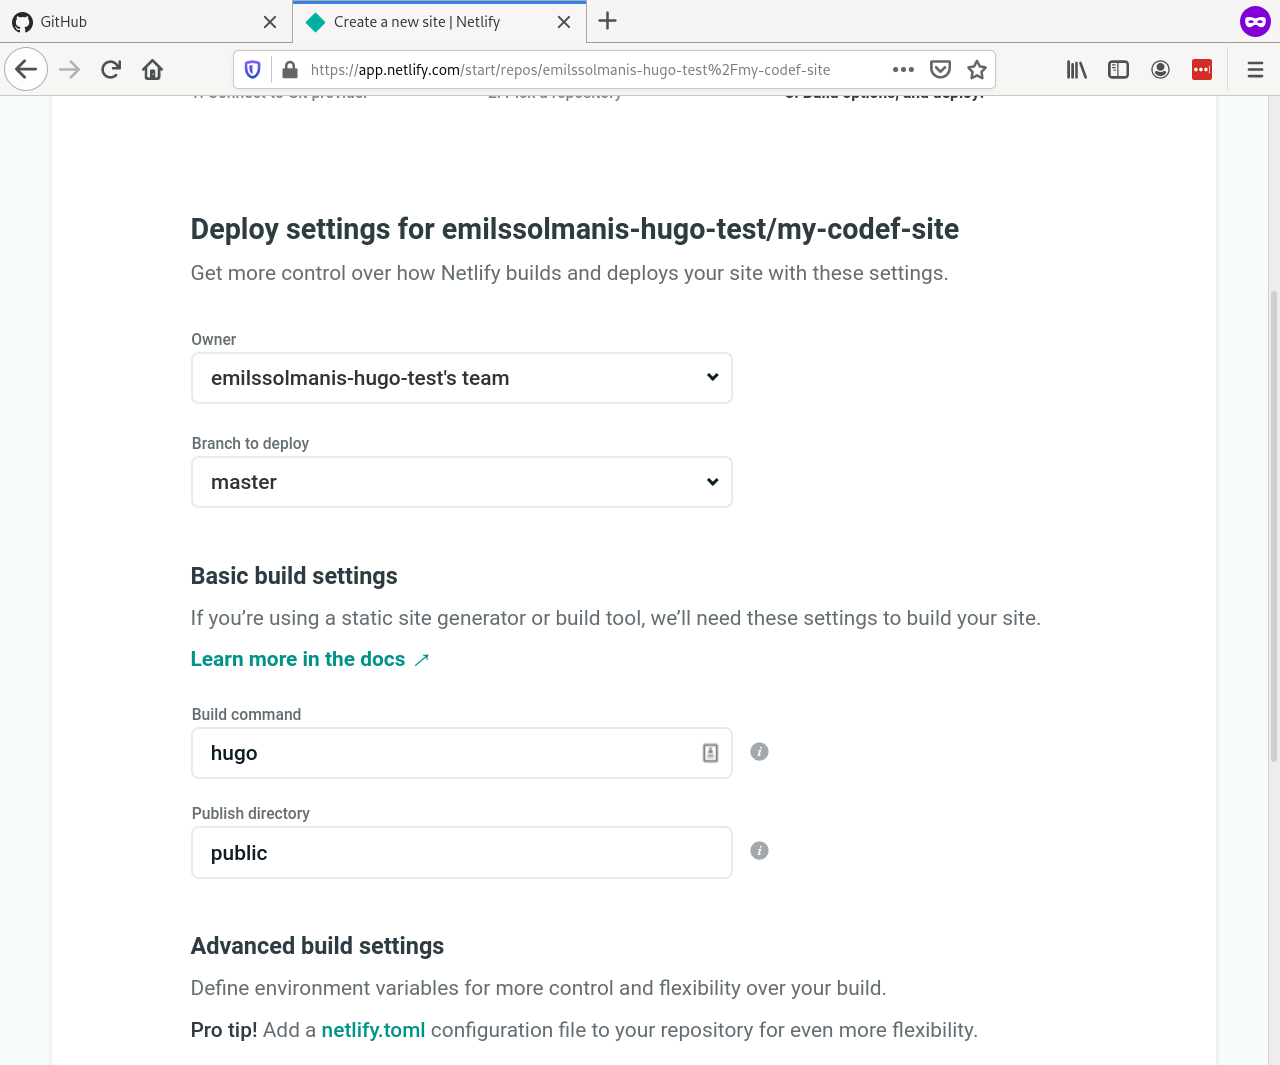Click the forward navigation arrow
Screen dimensions: 1280x1065
(x=69, y=69)
